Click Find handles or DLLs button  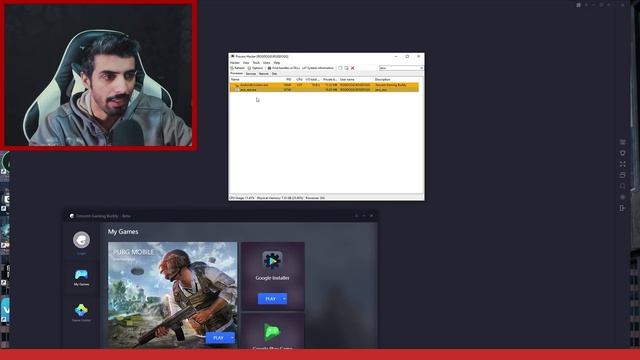pyautogui.click(x=284, y=68)
